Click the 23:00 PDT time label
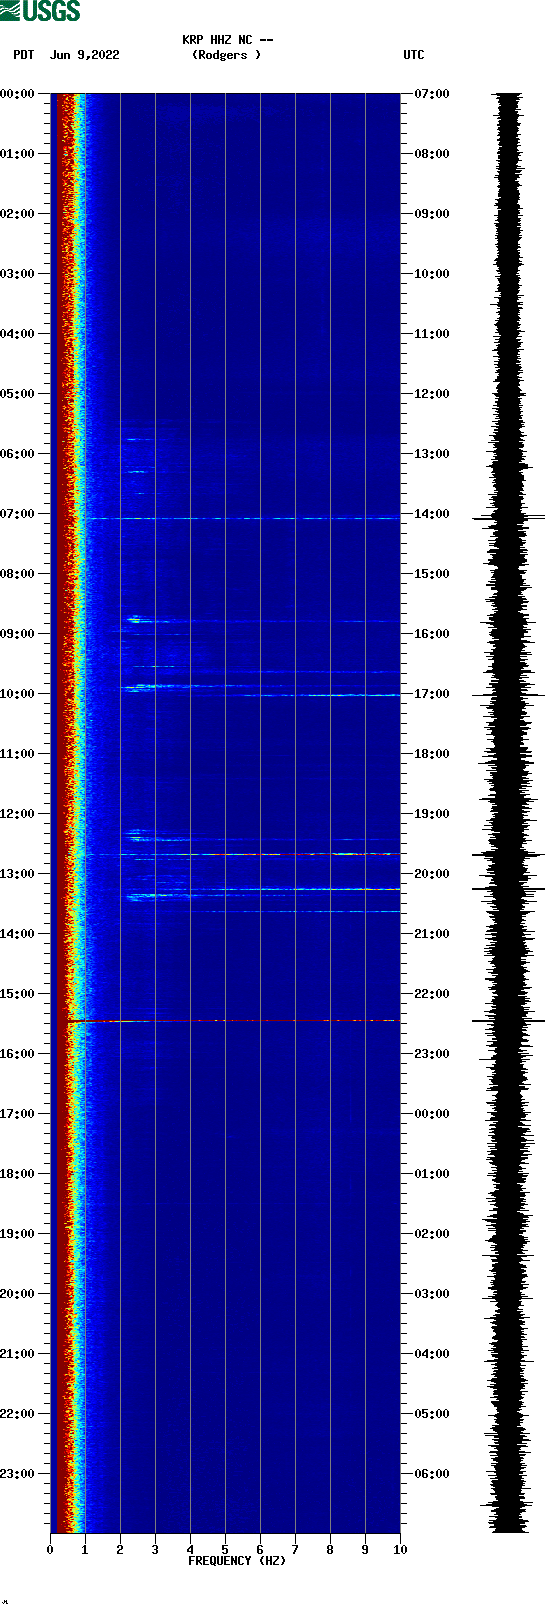 pyautogui.click(x=17, y=1474)
